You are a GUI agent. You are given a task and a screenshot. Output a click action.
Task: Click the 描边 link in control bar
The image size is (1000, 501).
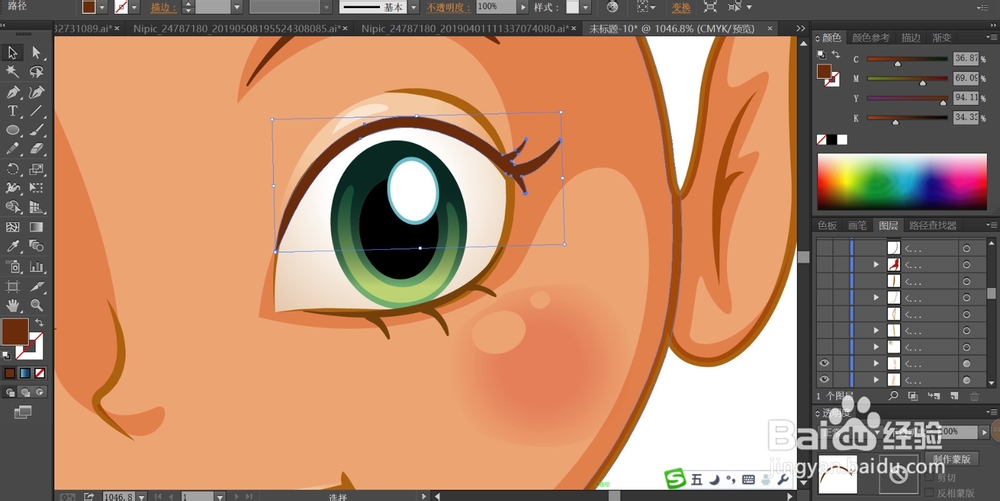163,8
